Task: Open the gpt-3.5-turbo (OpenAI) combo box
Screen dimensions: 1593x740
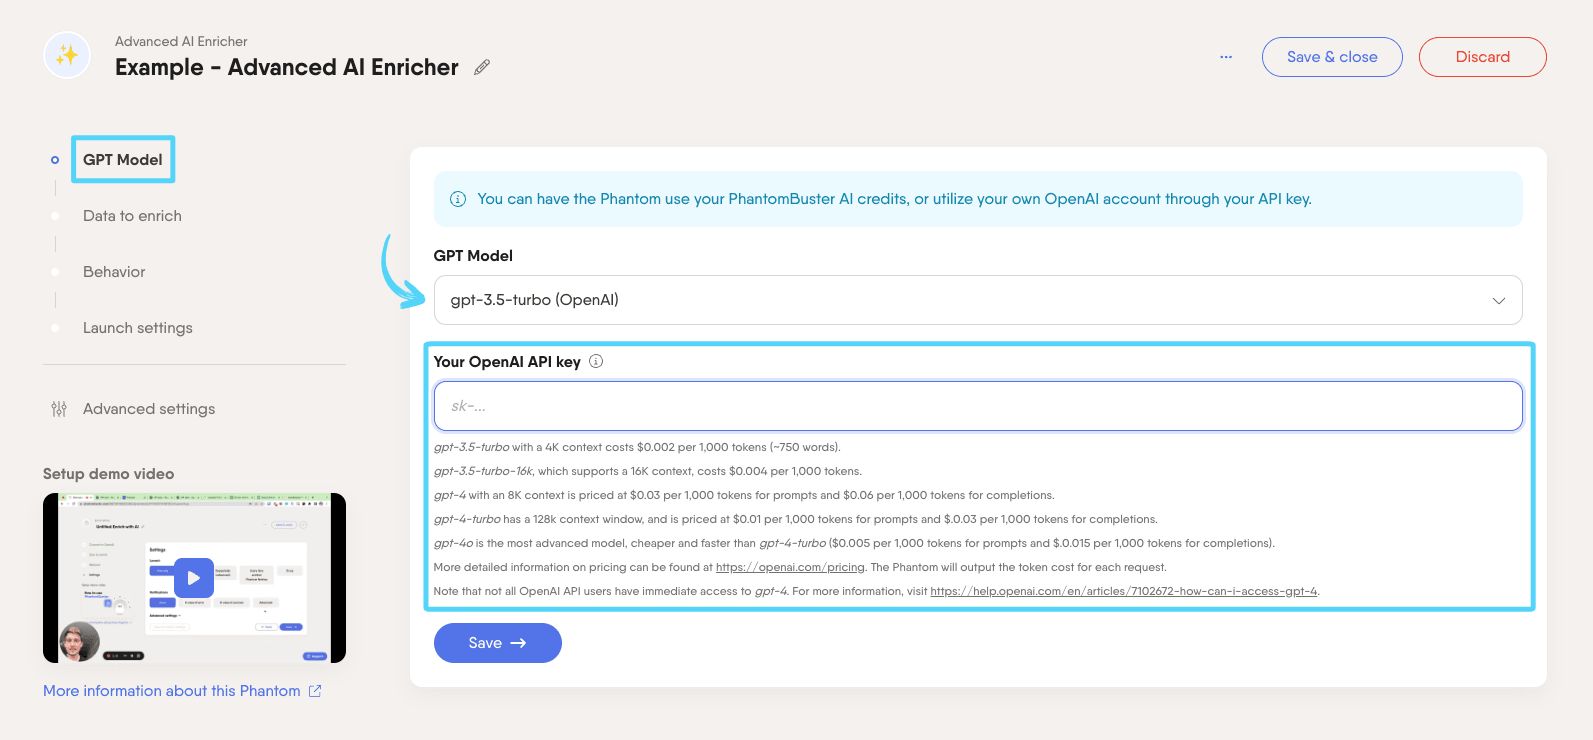Action: point(978,300)
